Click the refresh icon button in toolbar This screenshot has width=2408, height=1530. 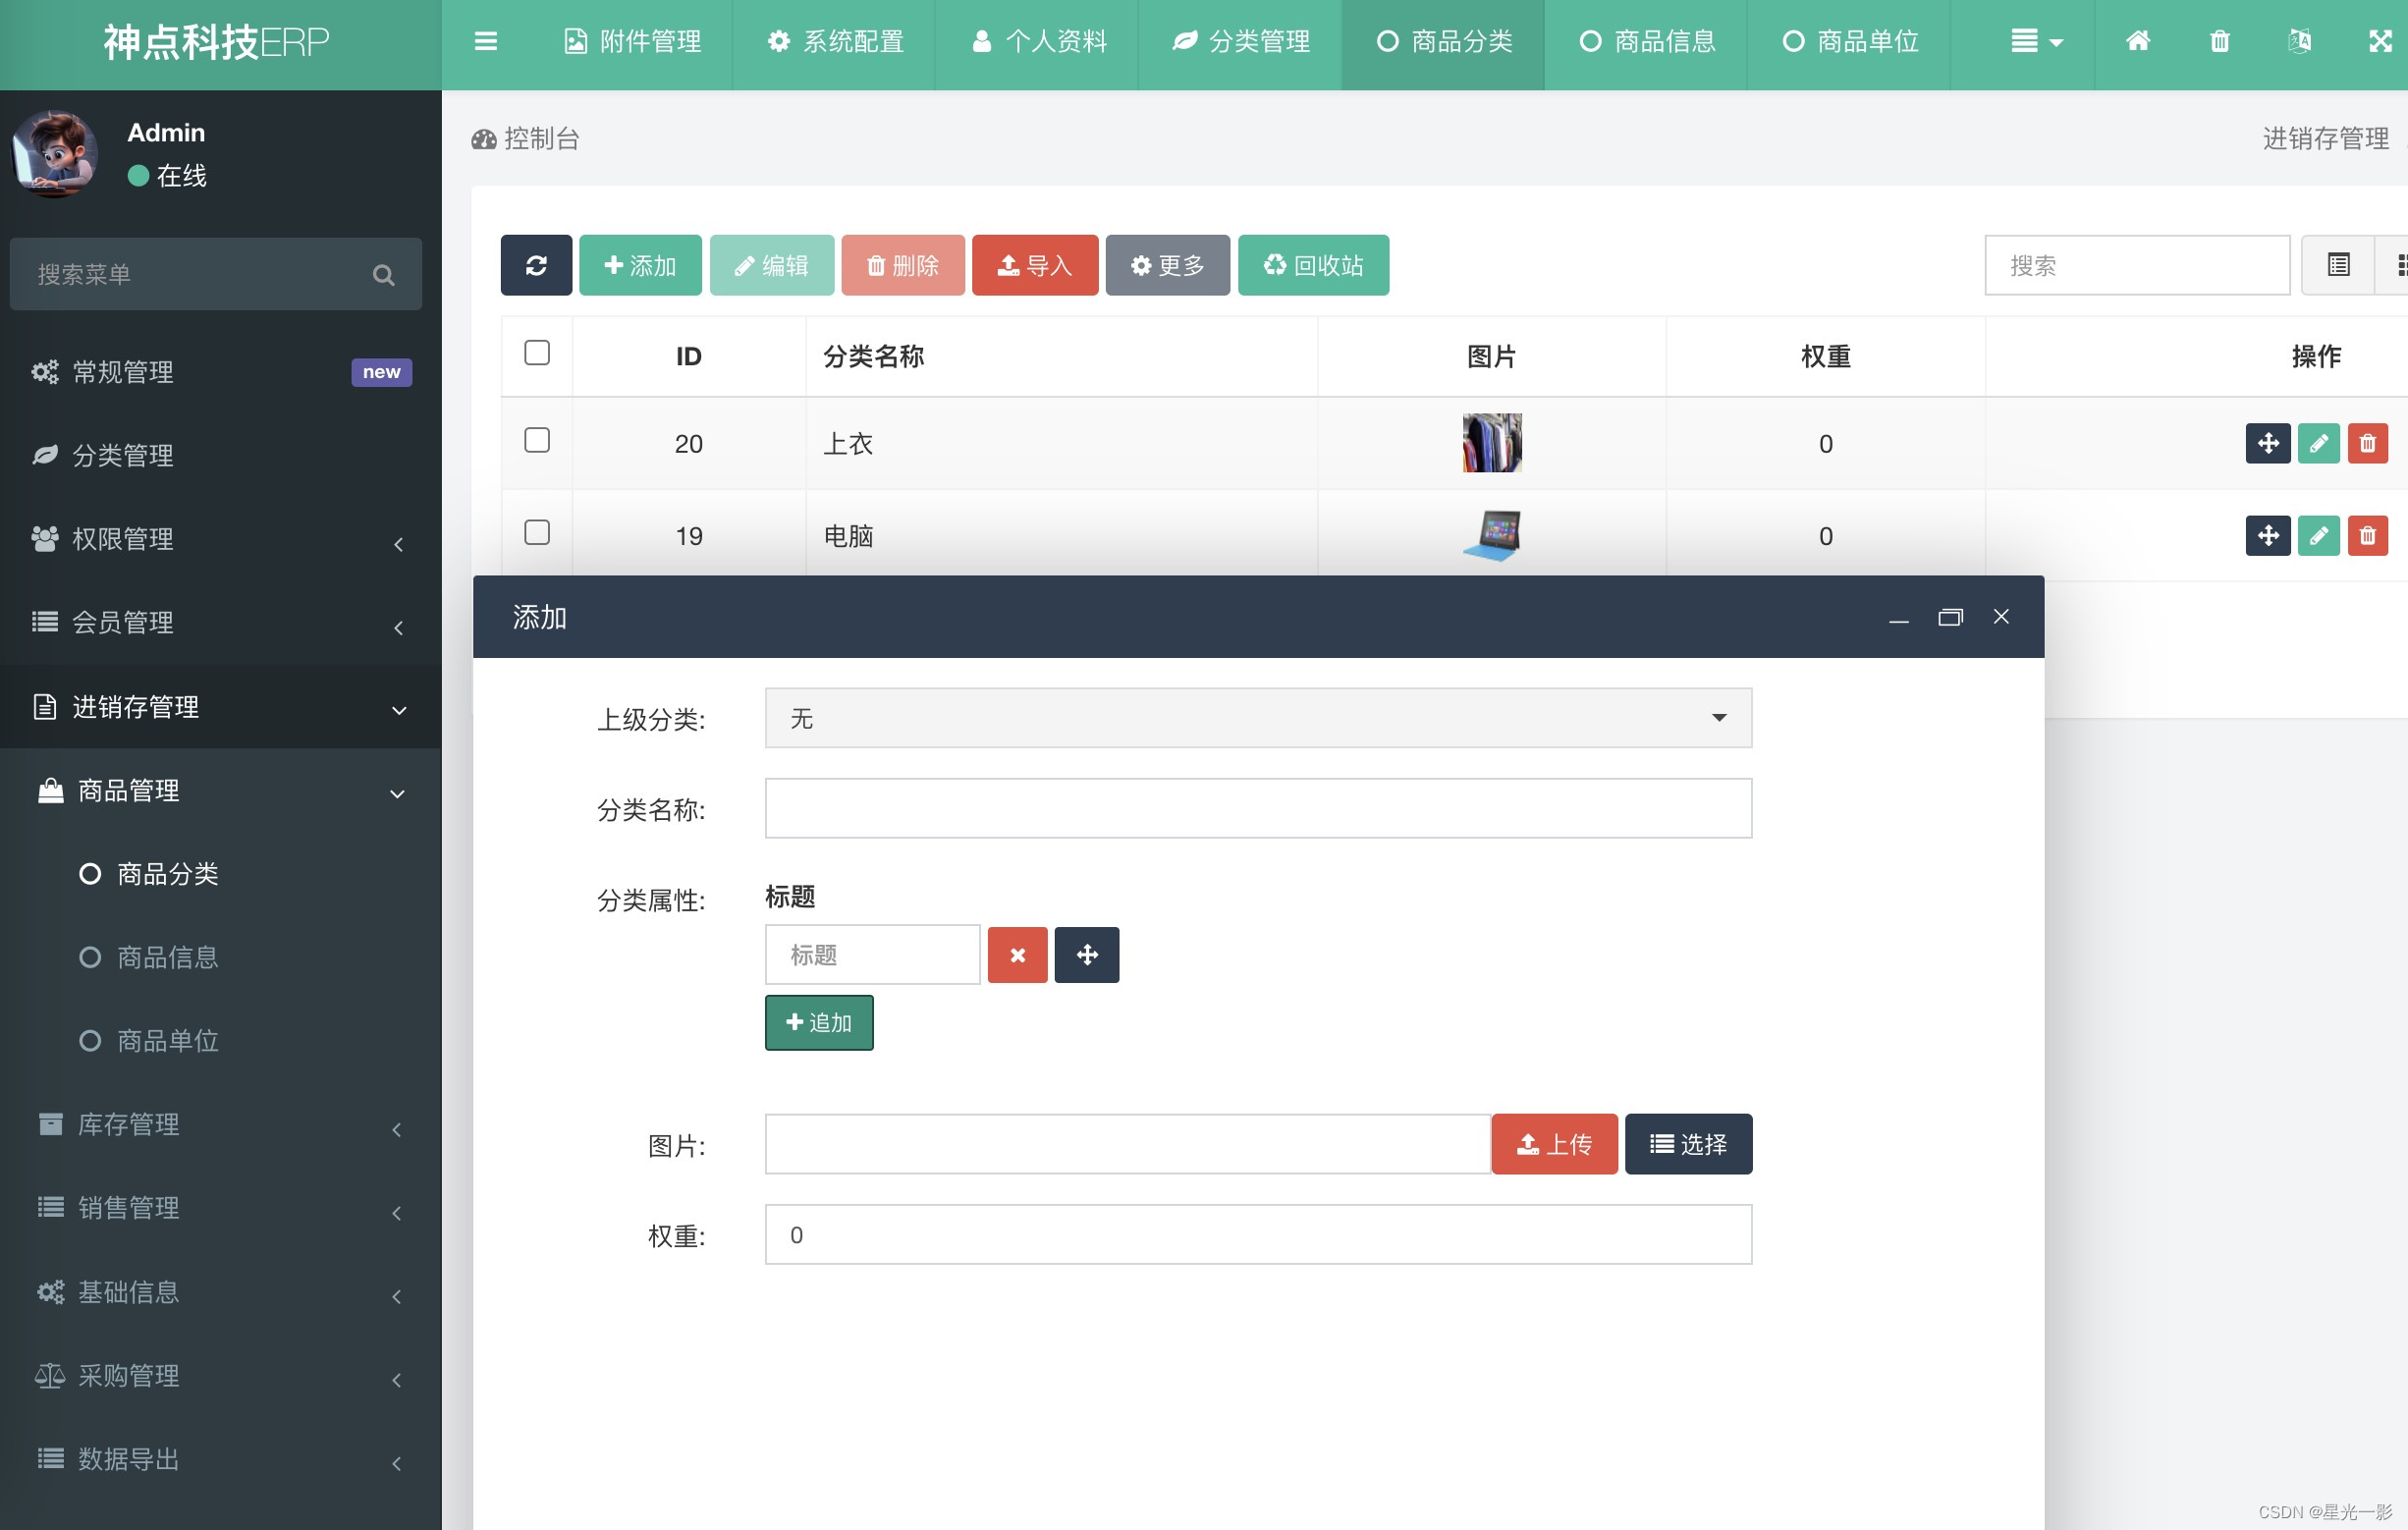coord(536,265)
